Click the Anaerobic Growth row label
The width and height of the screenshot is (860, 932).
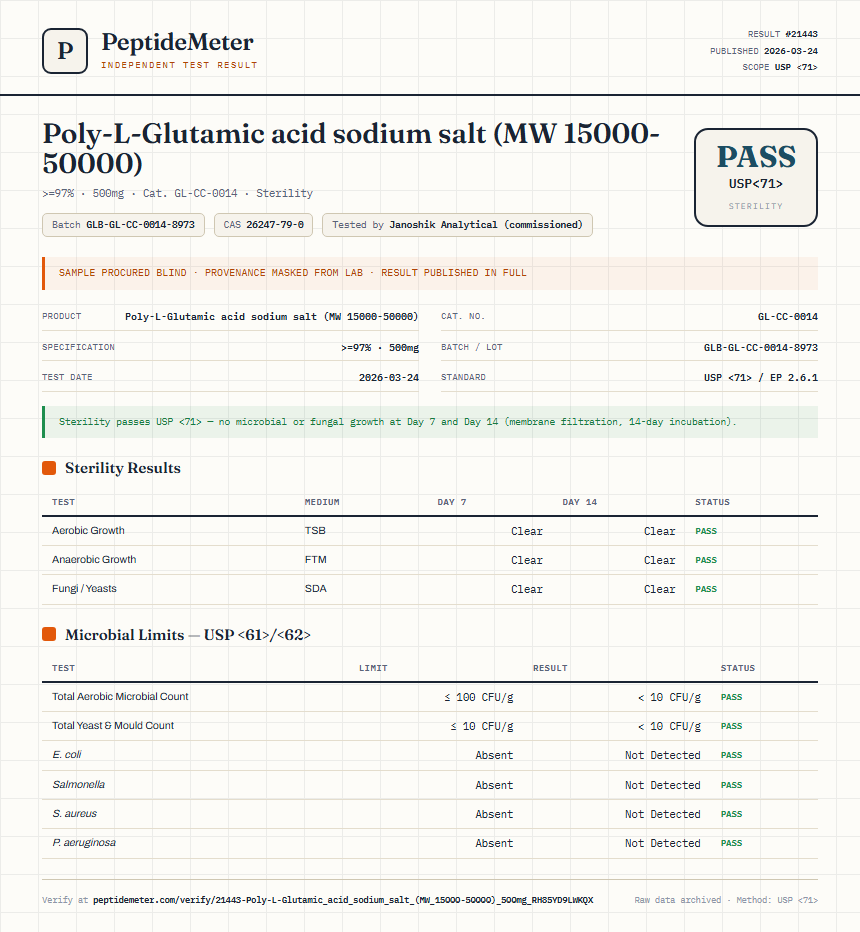pos(94,560)
